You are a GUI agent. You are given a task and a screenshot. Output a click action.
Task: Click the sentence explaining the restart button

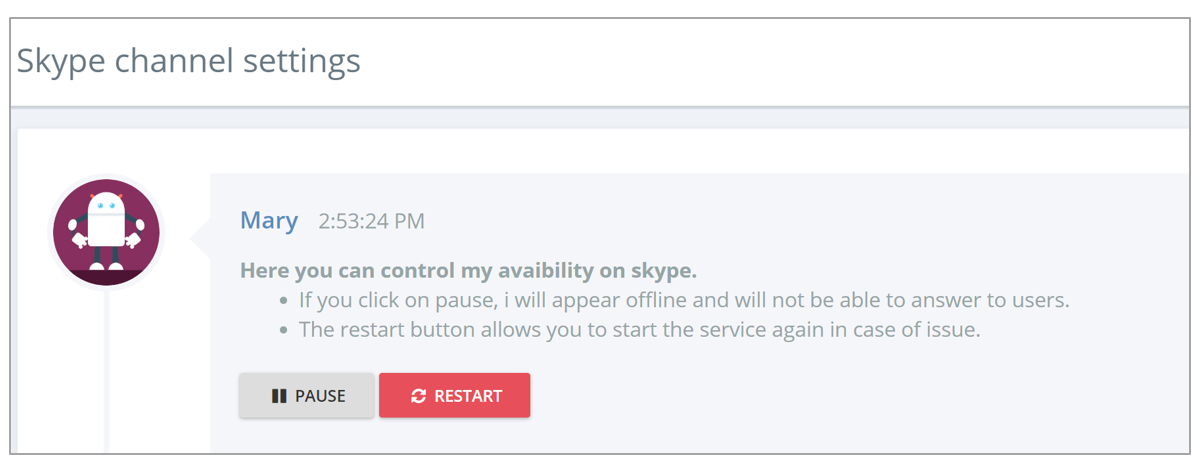click(639, 329)
